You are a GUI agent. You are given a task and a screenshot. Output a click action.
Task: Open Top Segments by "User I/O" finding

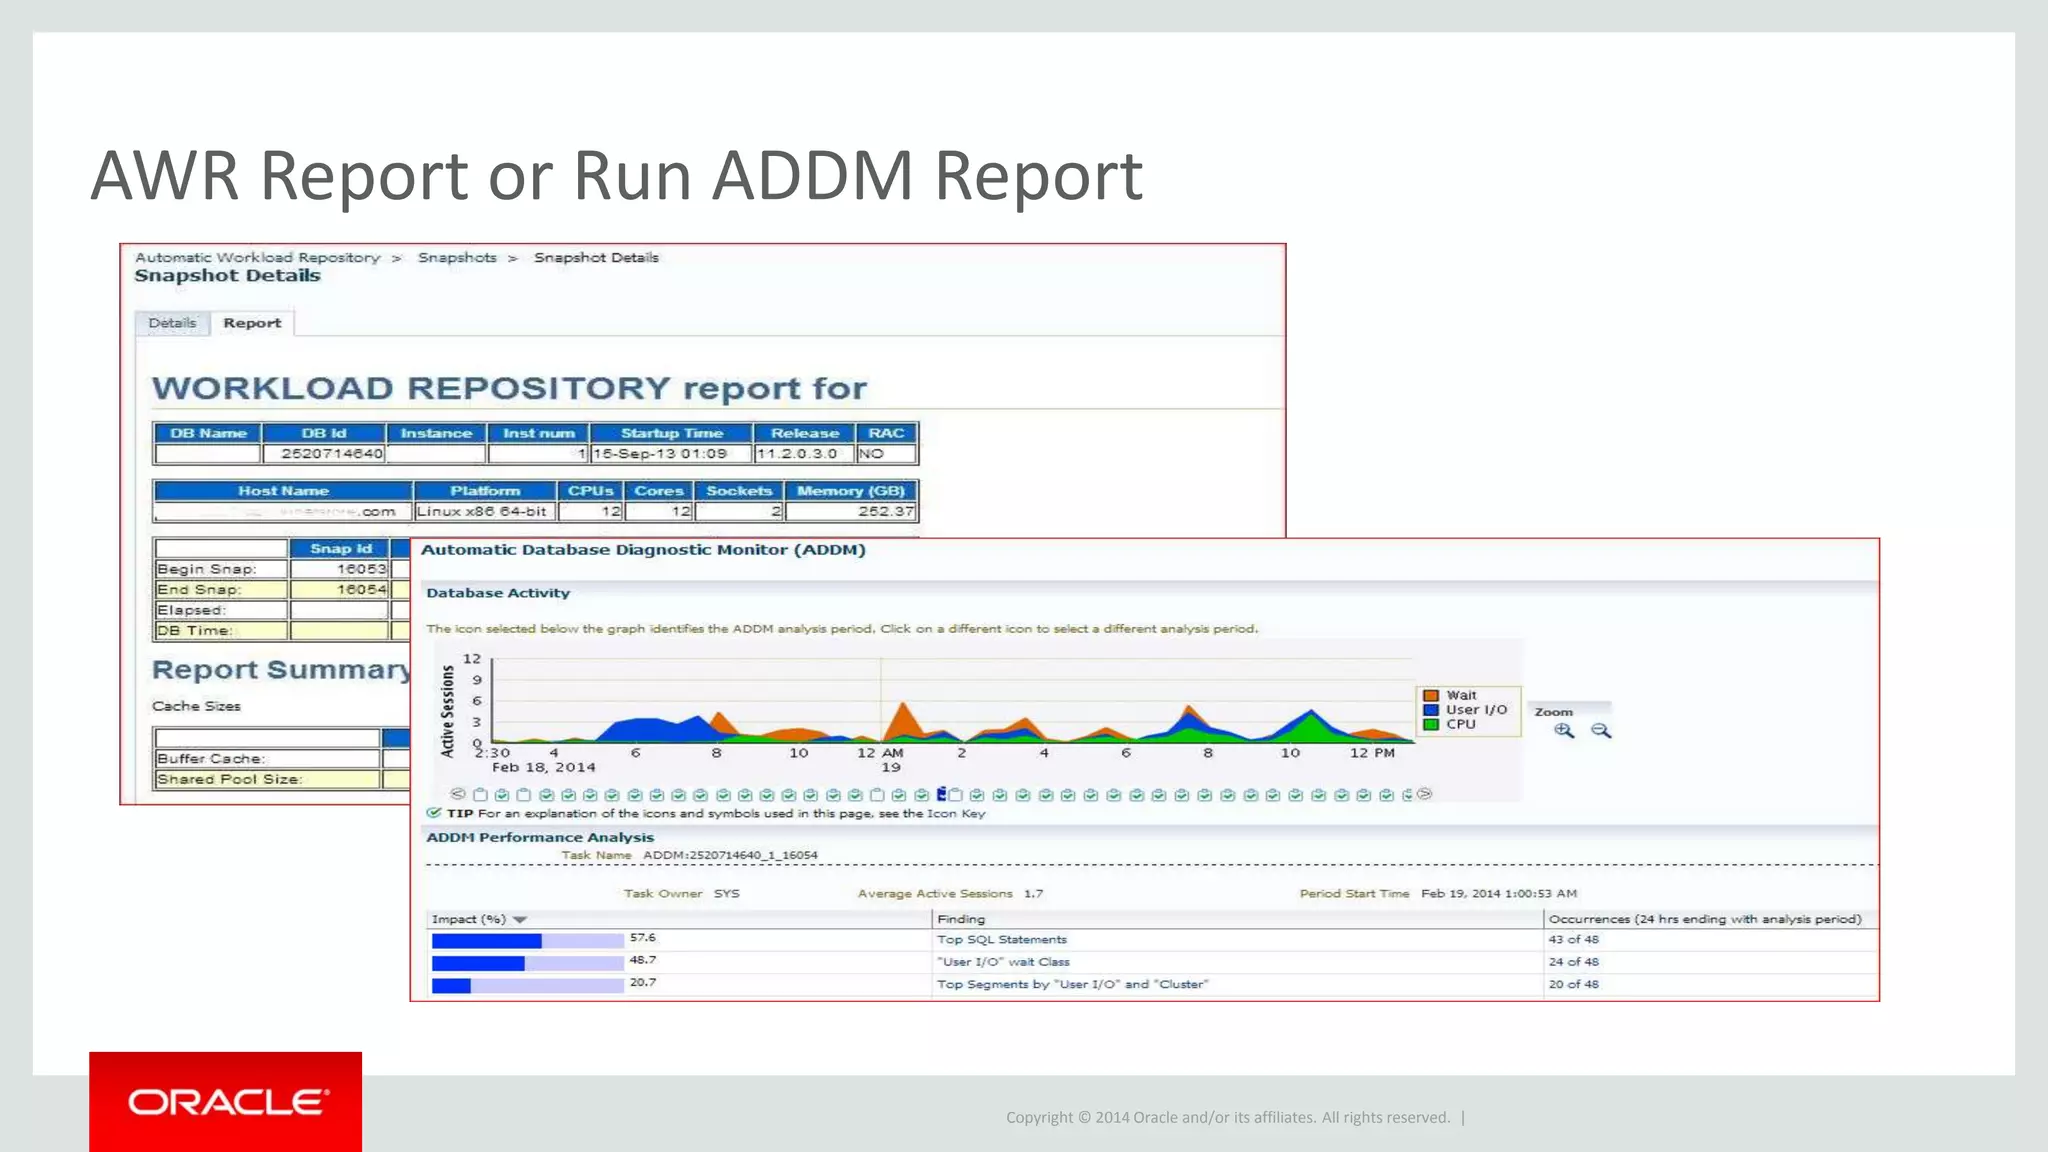click(x=1072, y=984)
